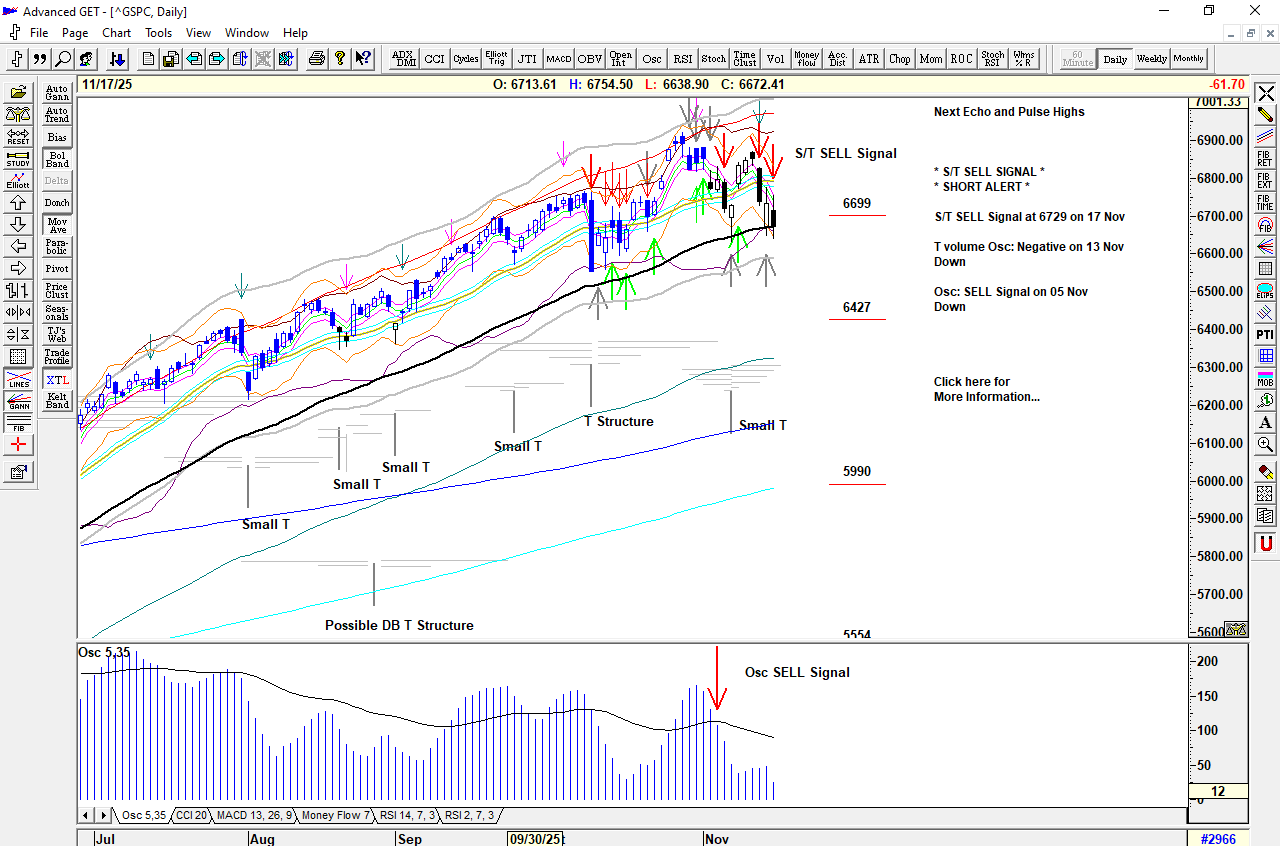
Task: Open the Chart menu
Action: pyautogui.click(x=116, y=33)
